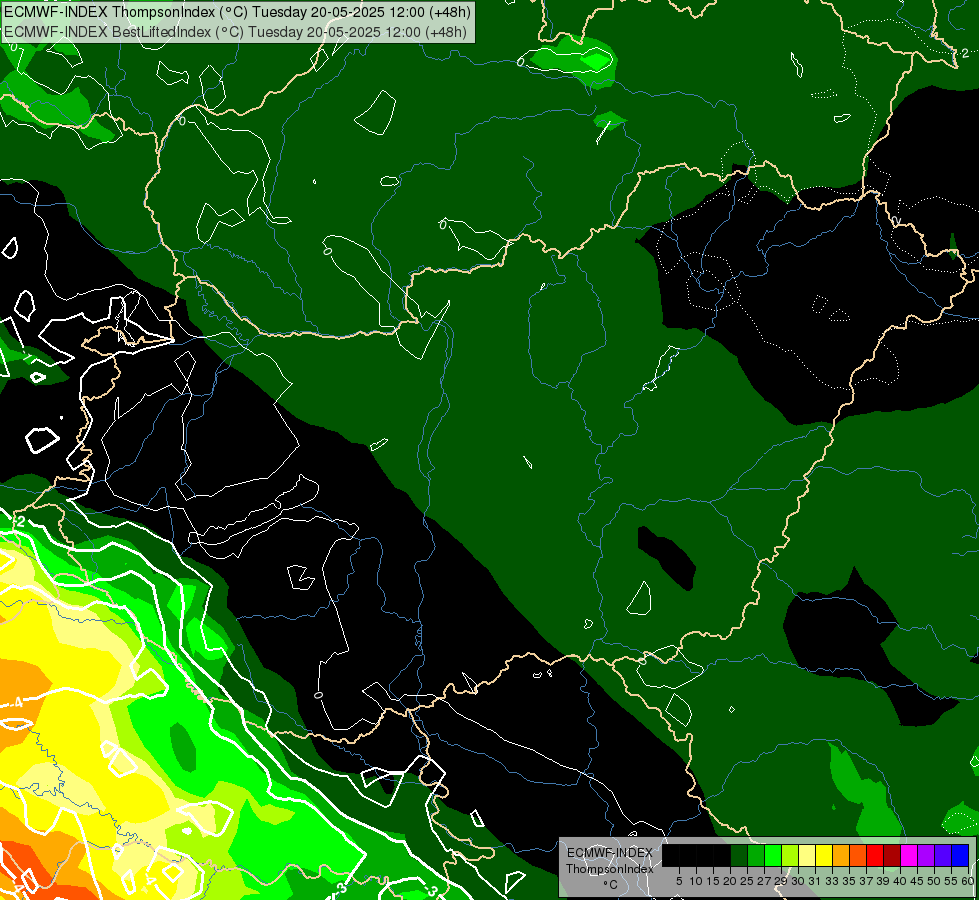Pick the dark green 20–25 legend swatch

point(739,855)
